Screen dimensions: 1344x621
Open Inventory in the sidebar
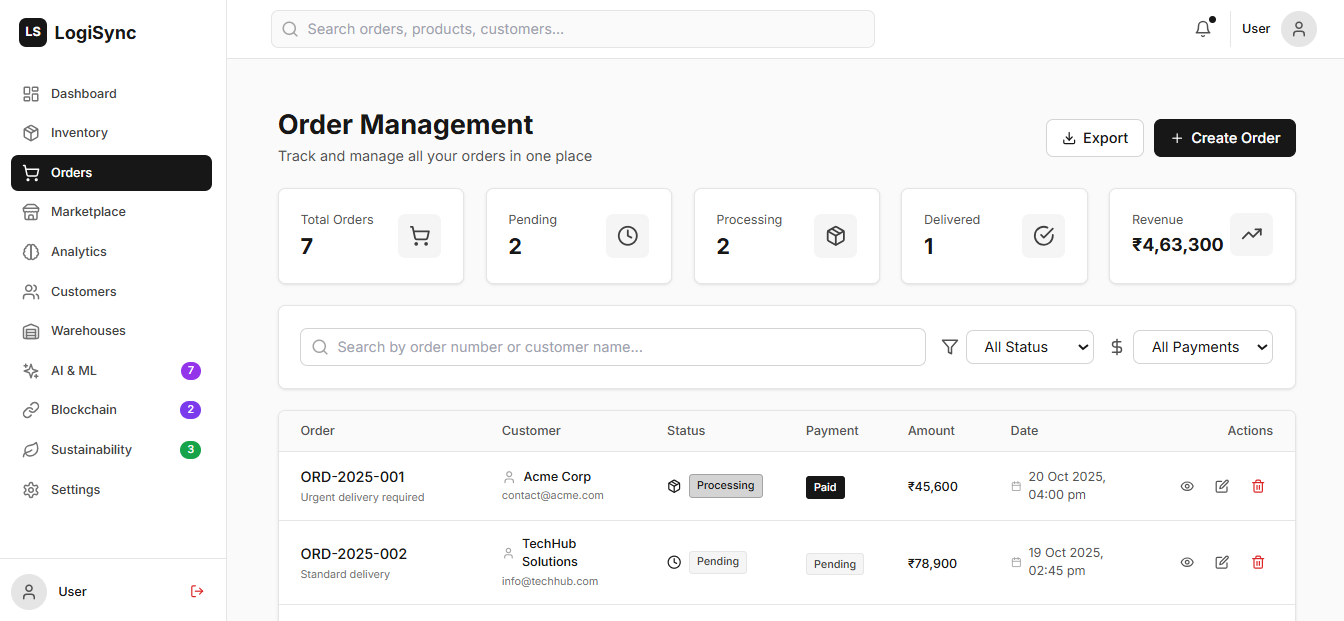click(x=79, y=133)
